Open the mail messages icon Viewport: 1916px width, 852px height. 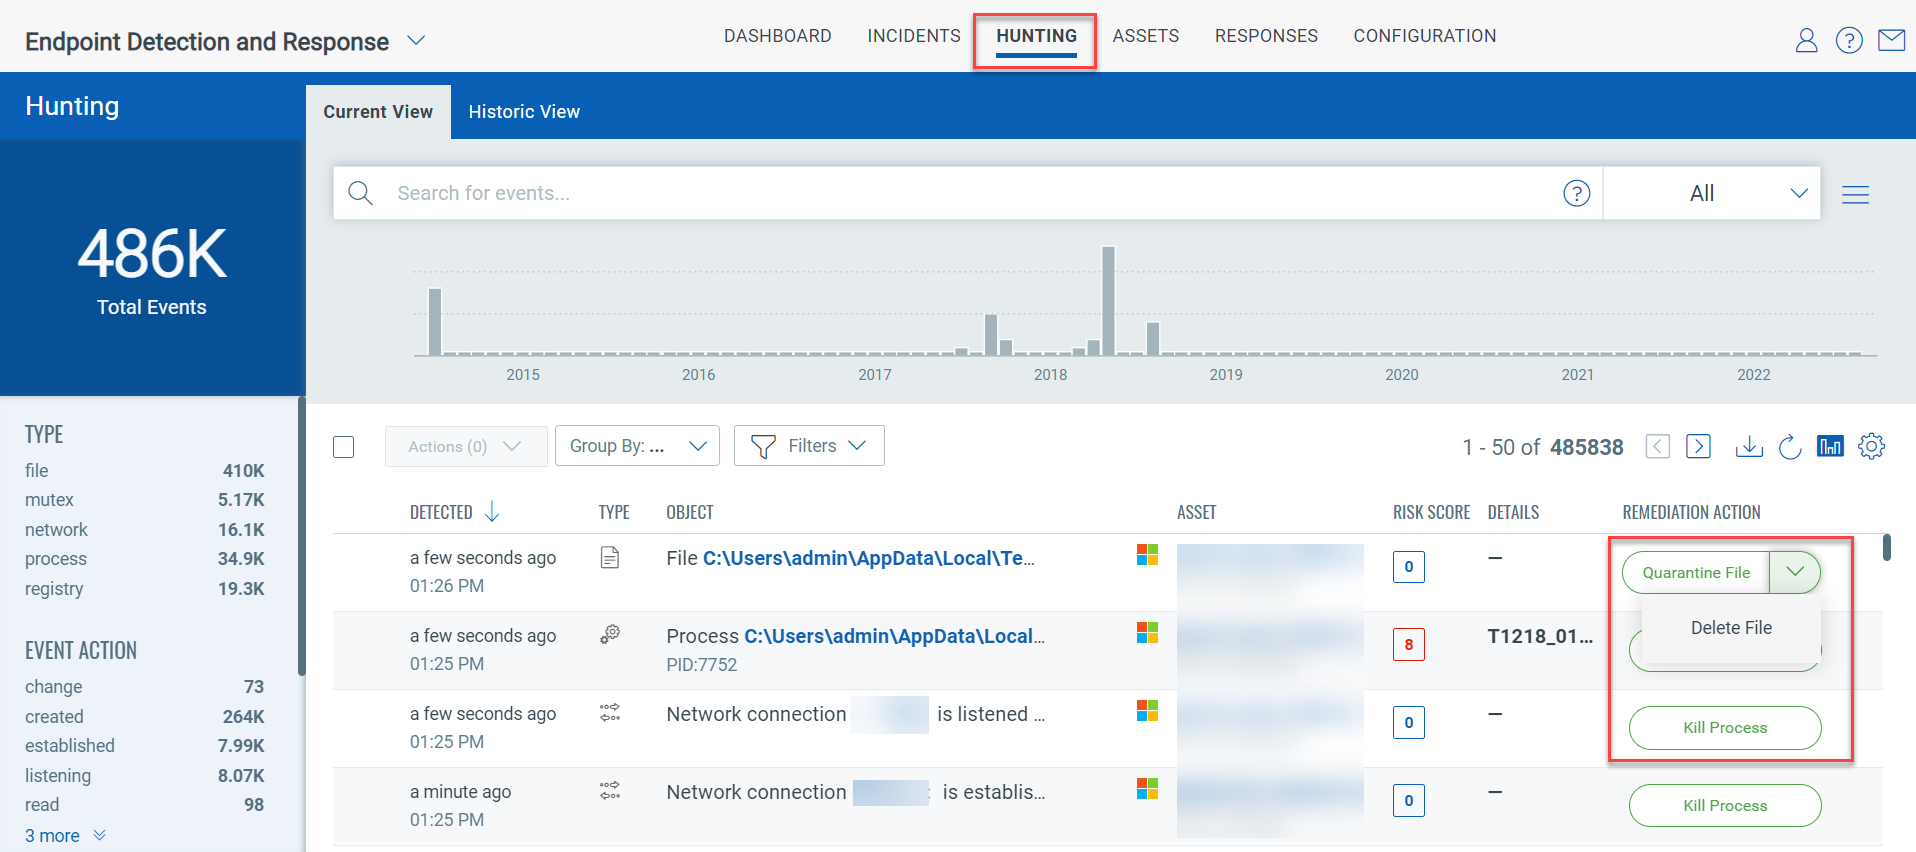1891,40
